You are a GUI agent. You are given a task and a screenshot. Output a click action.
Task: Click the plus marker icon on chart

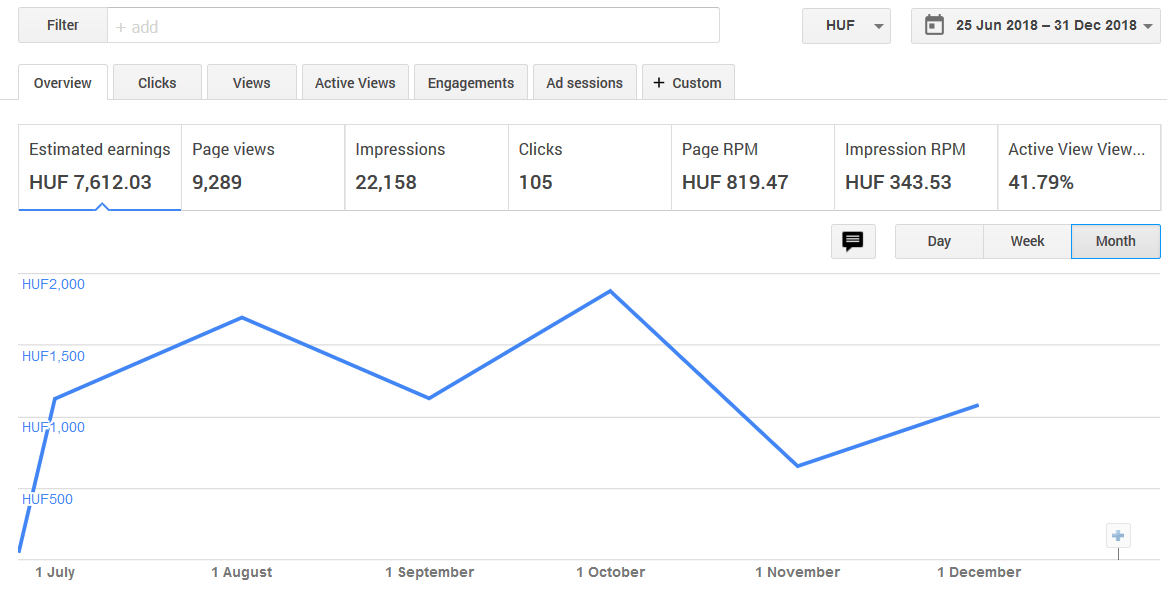coord(1118,536)
